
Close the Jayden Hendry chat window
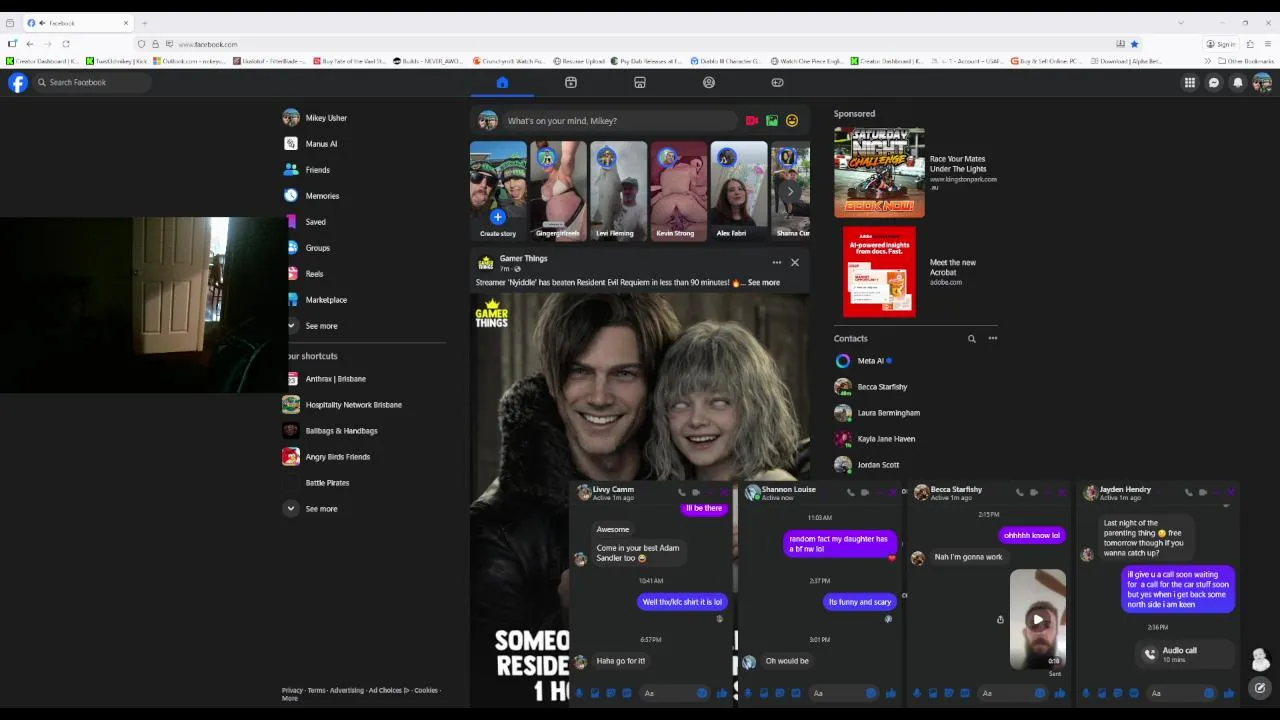1232,492
